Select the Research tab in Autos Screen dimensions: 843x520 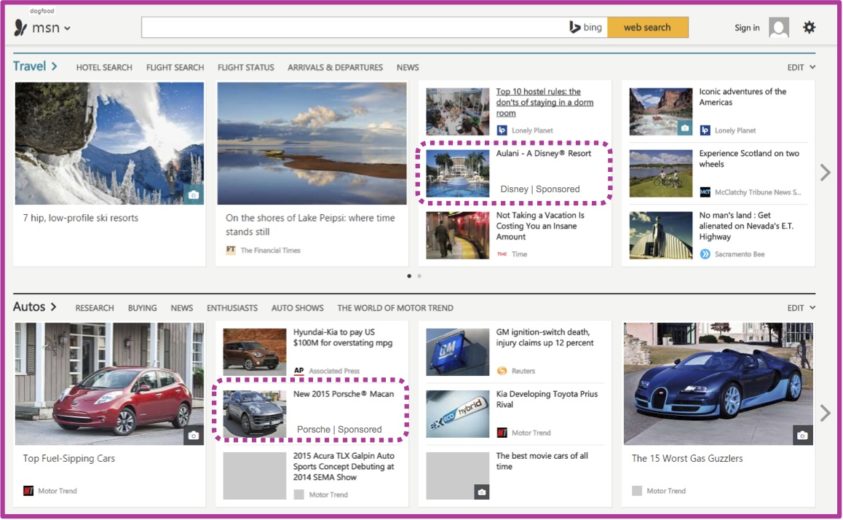[95, 308]
